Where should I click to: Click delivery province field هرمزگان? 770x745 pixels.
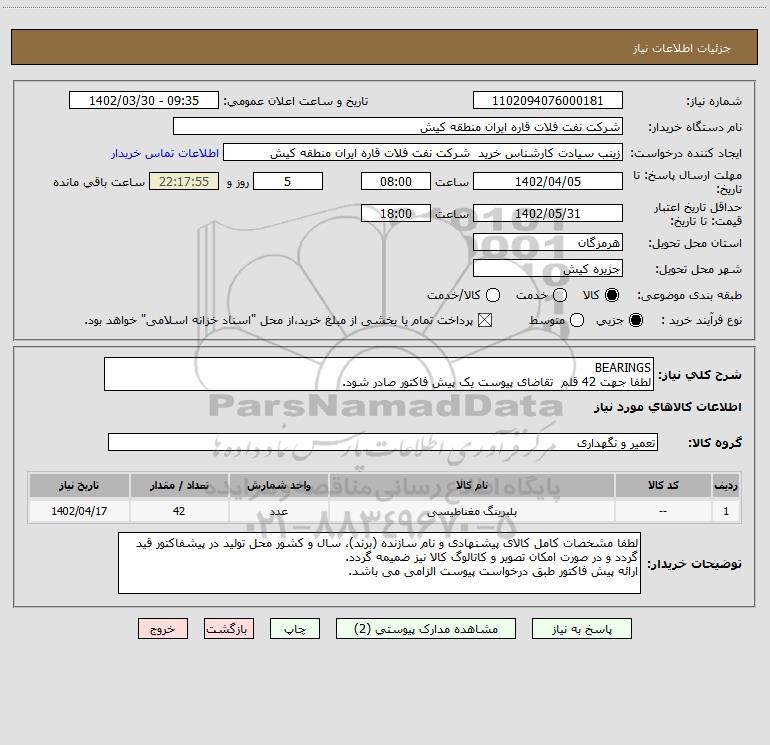[548, 243]
